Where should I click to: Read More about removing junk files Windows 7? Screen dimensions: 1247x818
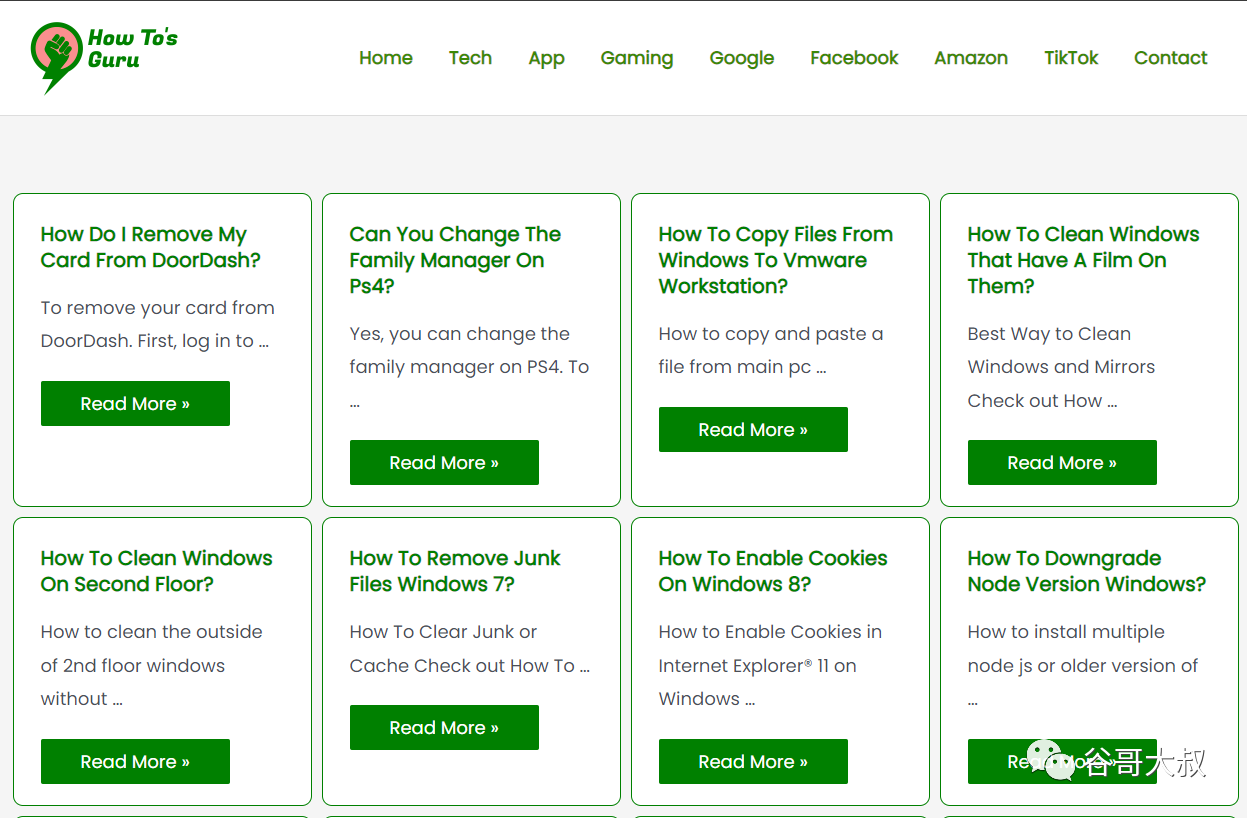pyautogui.click(x=444, y=728)
